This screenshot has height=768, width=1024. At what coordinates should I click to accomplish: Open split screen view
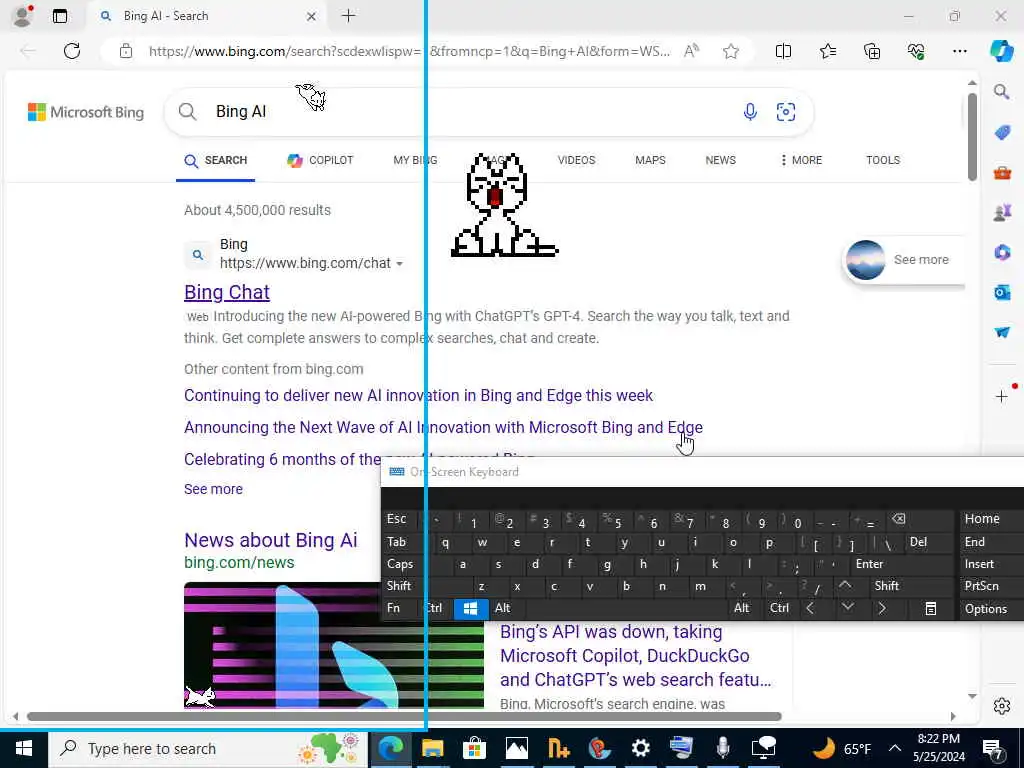pyautogui.click(x=783, y=51)
